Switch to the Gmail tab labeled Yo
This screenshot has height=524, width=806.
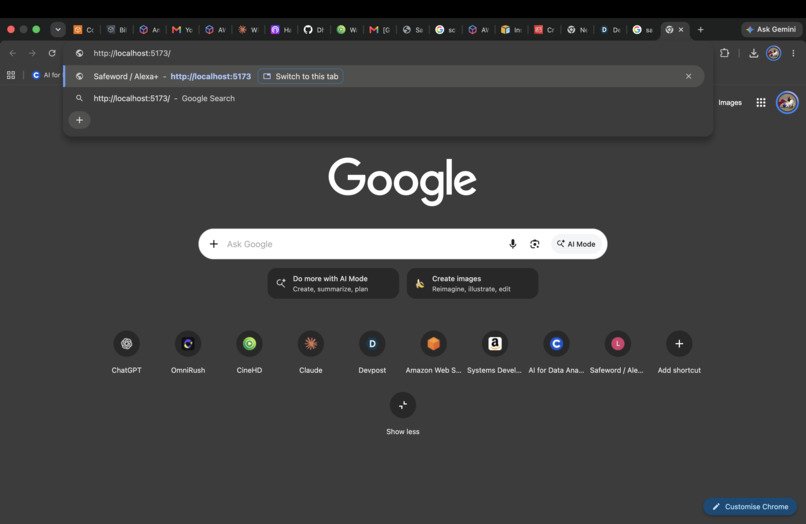click(181, 30)
